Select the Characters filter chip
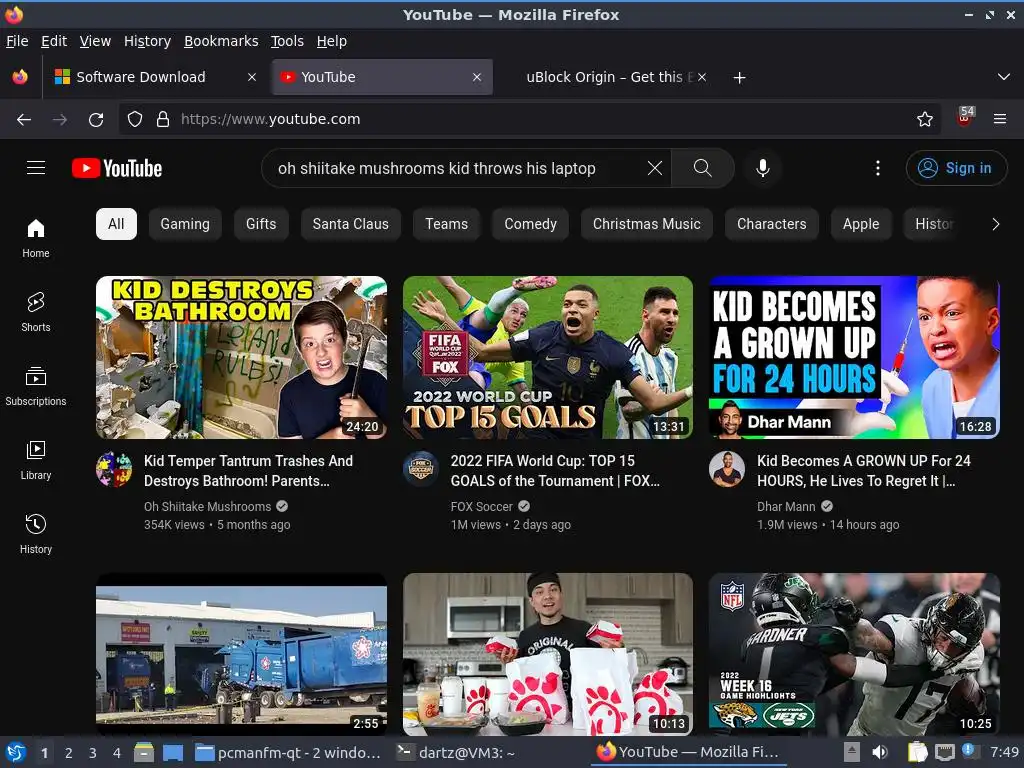The image size is (1024, 768). pyautogui.click(x=771, y=224)
